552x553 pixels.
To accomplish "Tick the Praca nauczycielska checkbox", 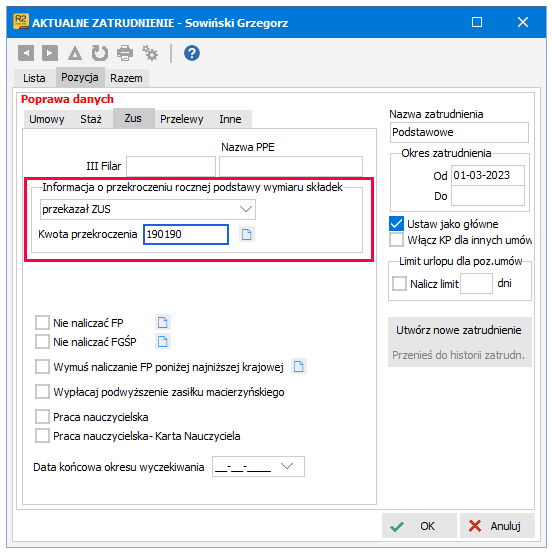I will pos(42,417).
